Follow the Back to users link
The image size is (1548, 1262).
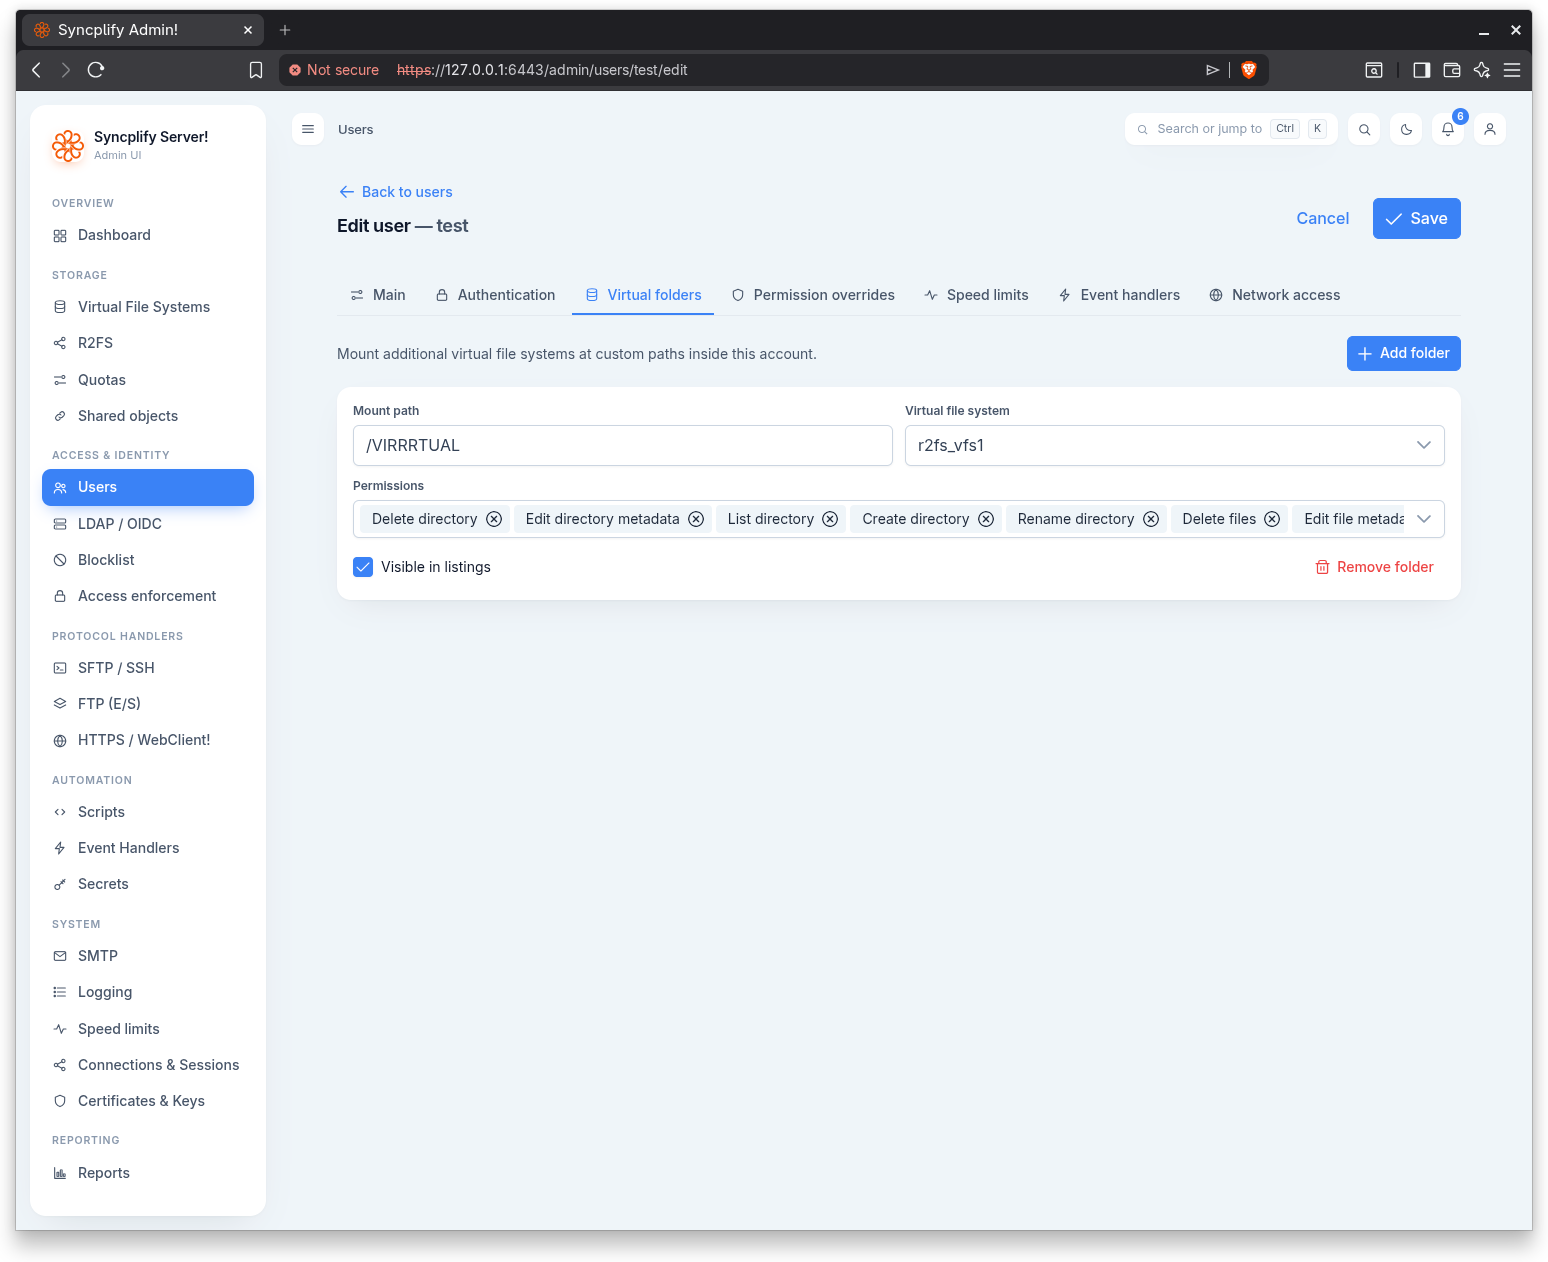click(x=396, y=192)
